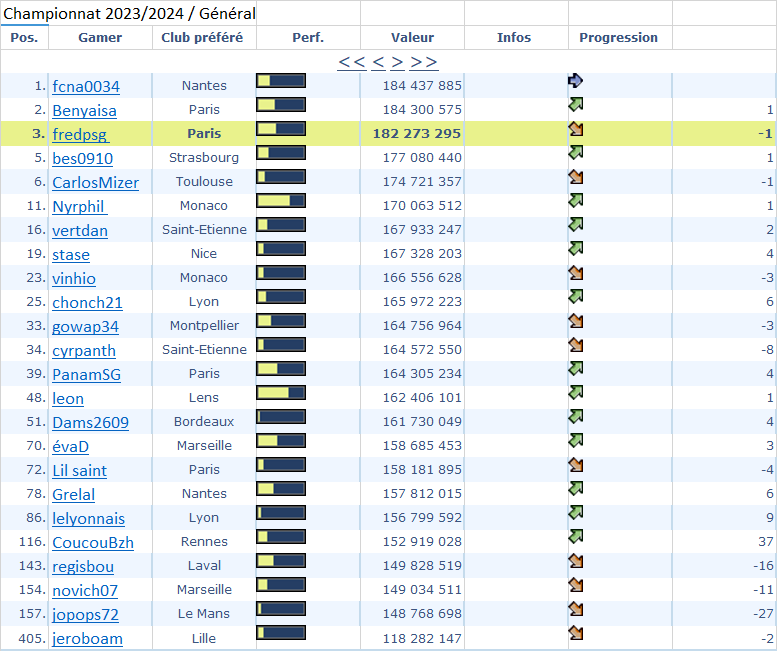
Task: Open gamer profile CarlosMizer
Action: pos(96,182)
